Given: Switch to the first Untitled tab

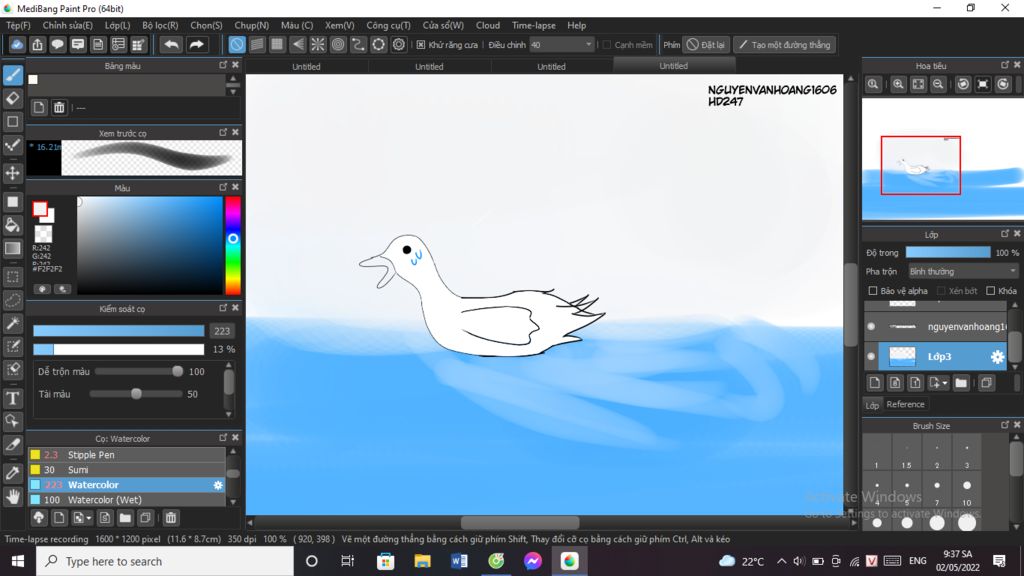Looking at the screenshot, I should (x=306, y=67).
